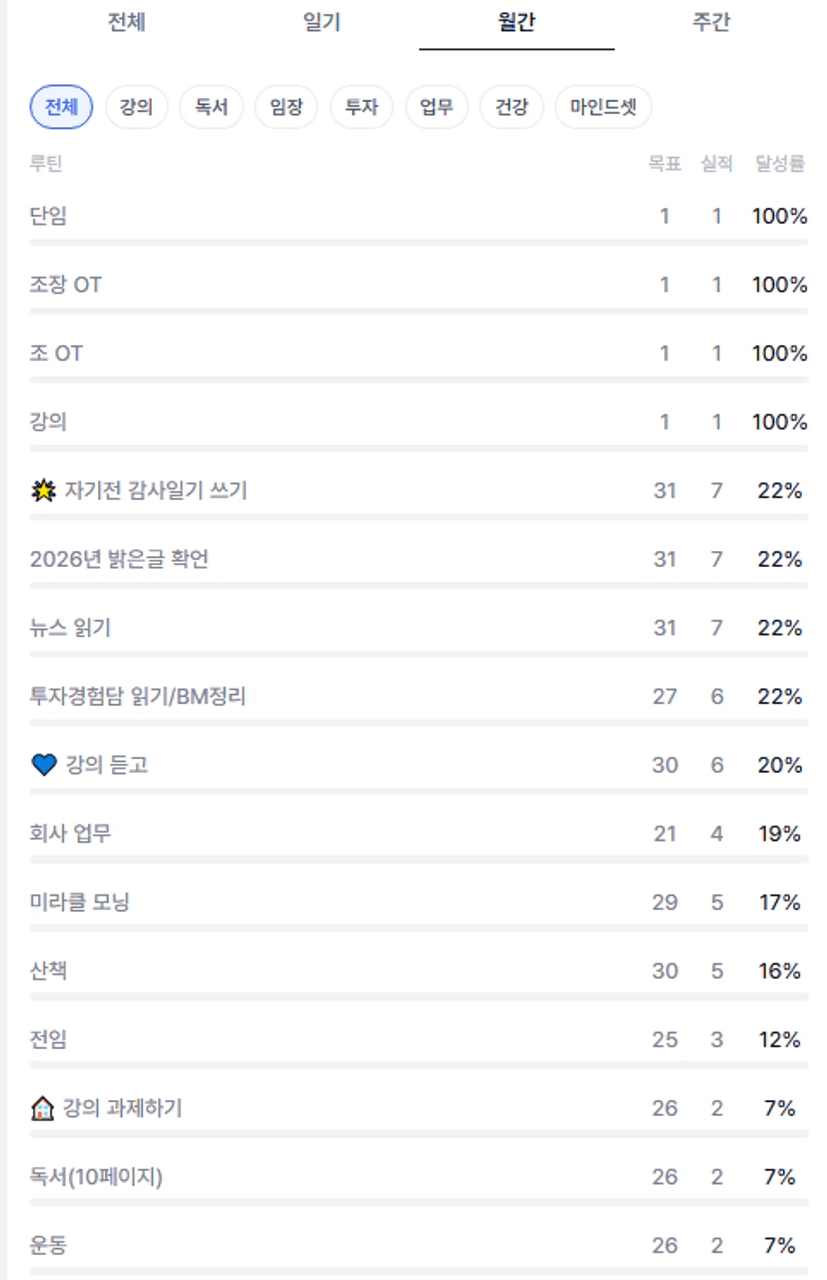Screen dimensions: 827x1280
Task: Select the 전체 tab in the top bar
Action: [x=126, y=23]
